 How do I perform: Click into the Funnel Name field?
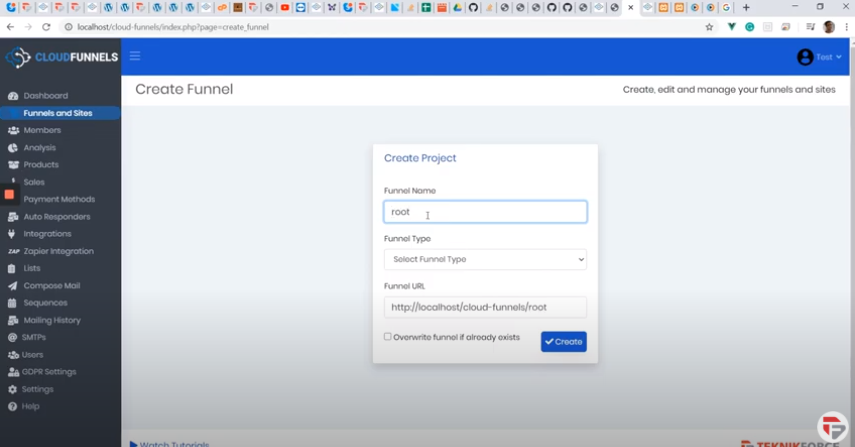[x=485, y=212]
